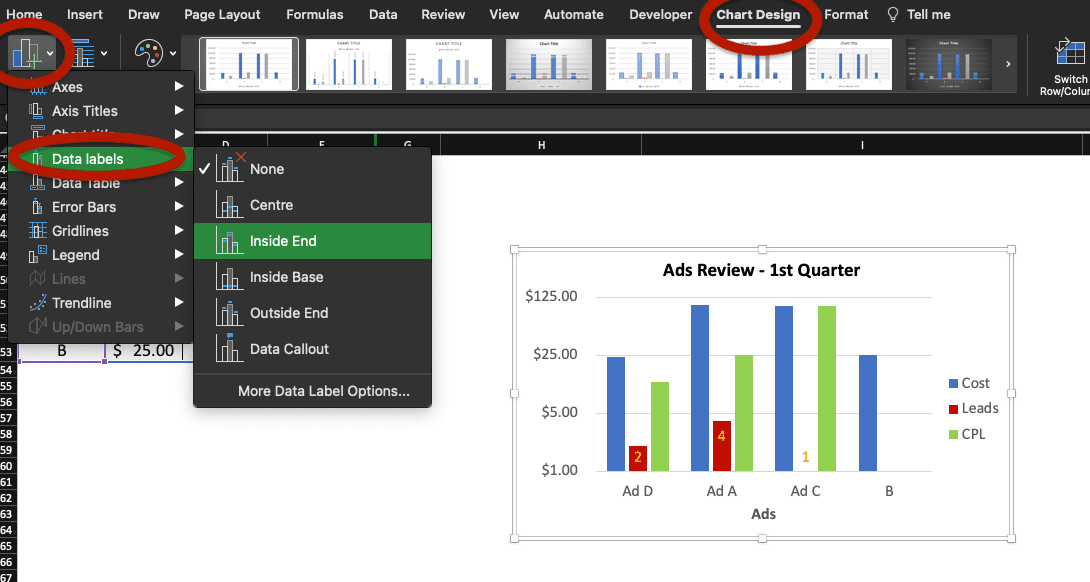Click the green CPL legend marker
Image resolution: width=1090 pixels, height=582 pixels.
coord(952,434)
